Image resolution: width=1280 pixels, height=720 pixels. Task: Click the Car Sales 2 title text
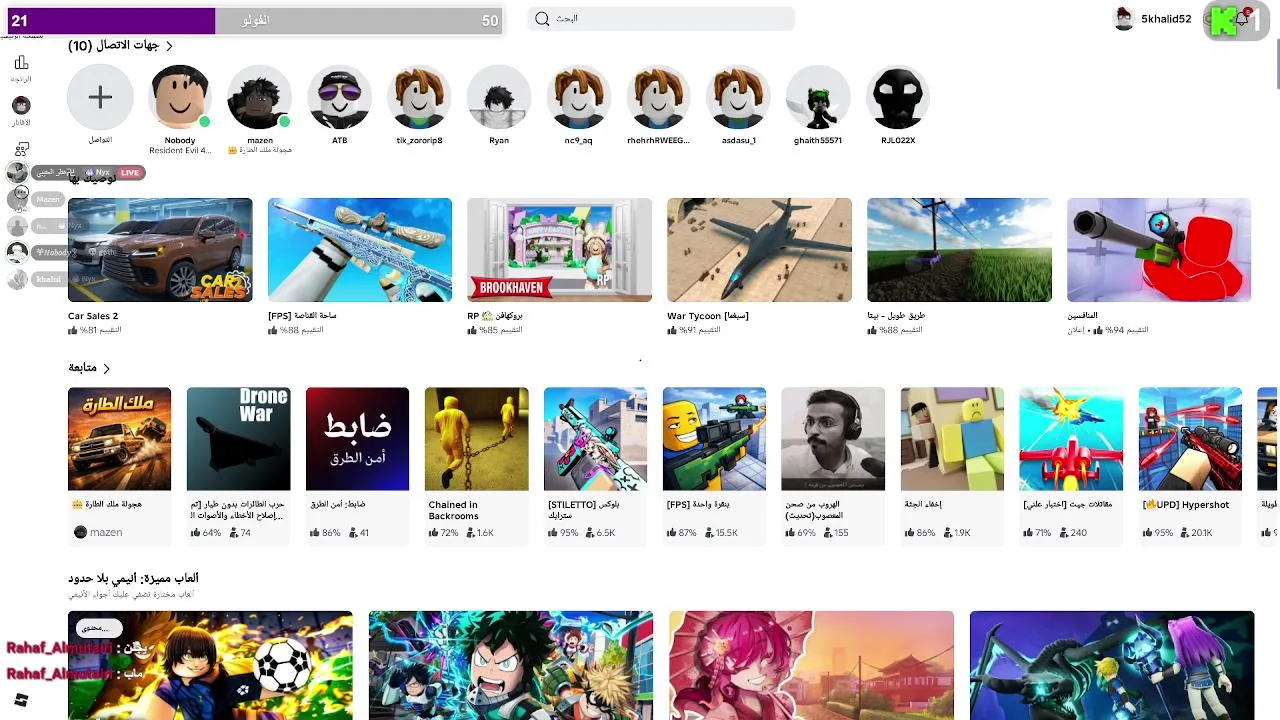click(93, 316)
